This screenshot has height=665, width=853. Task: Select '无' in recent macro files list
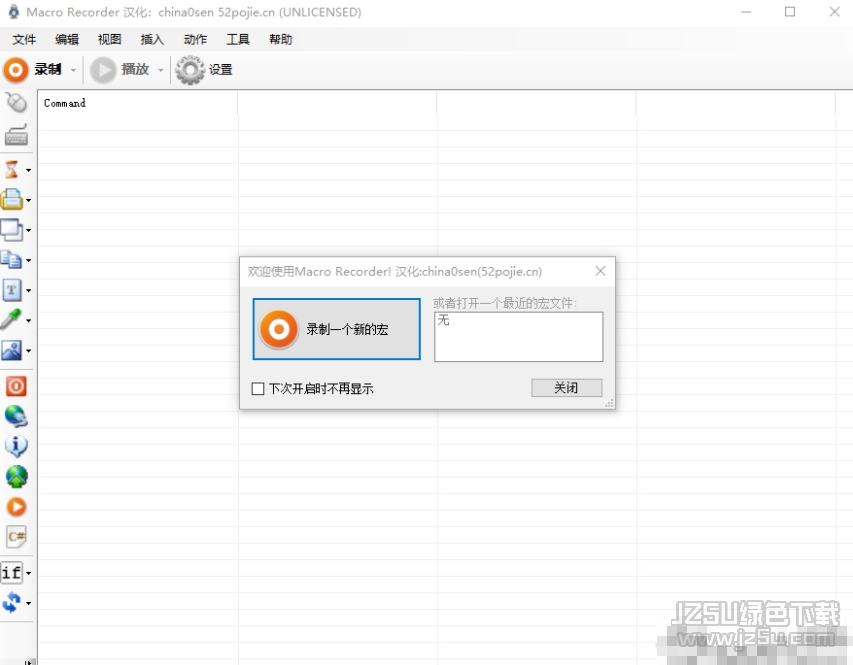click(443, 320)
